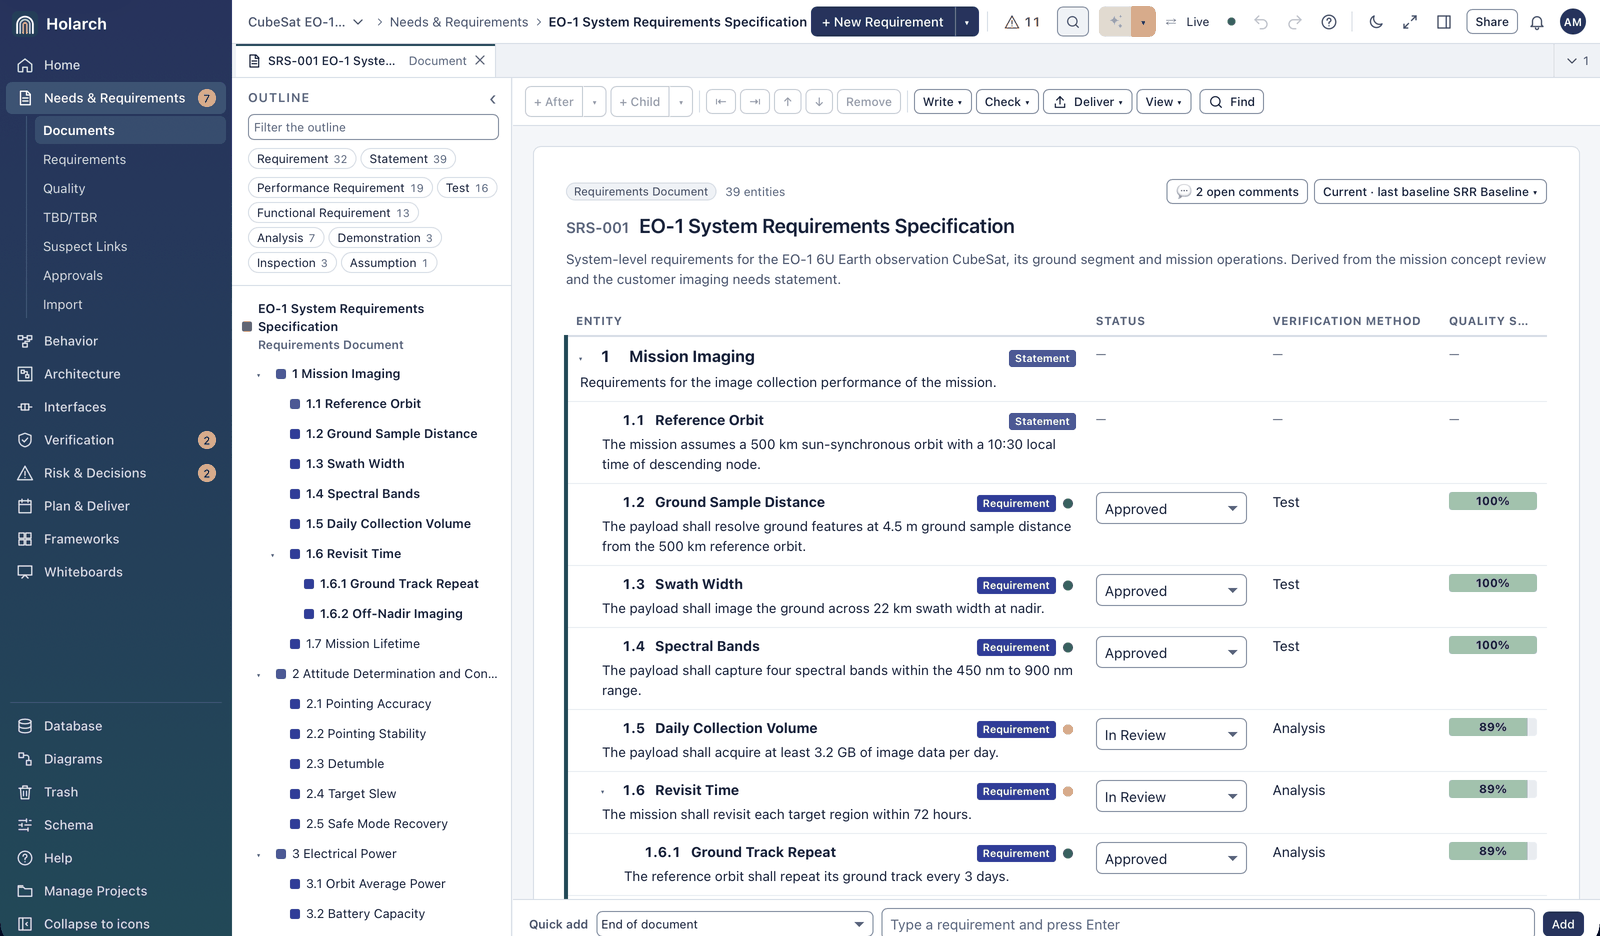Collapse 1.6 Revisit Time in outline
1600x936 pixels.
[272, 555]
